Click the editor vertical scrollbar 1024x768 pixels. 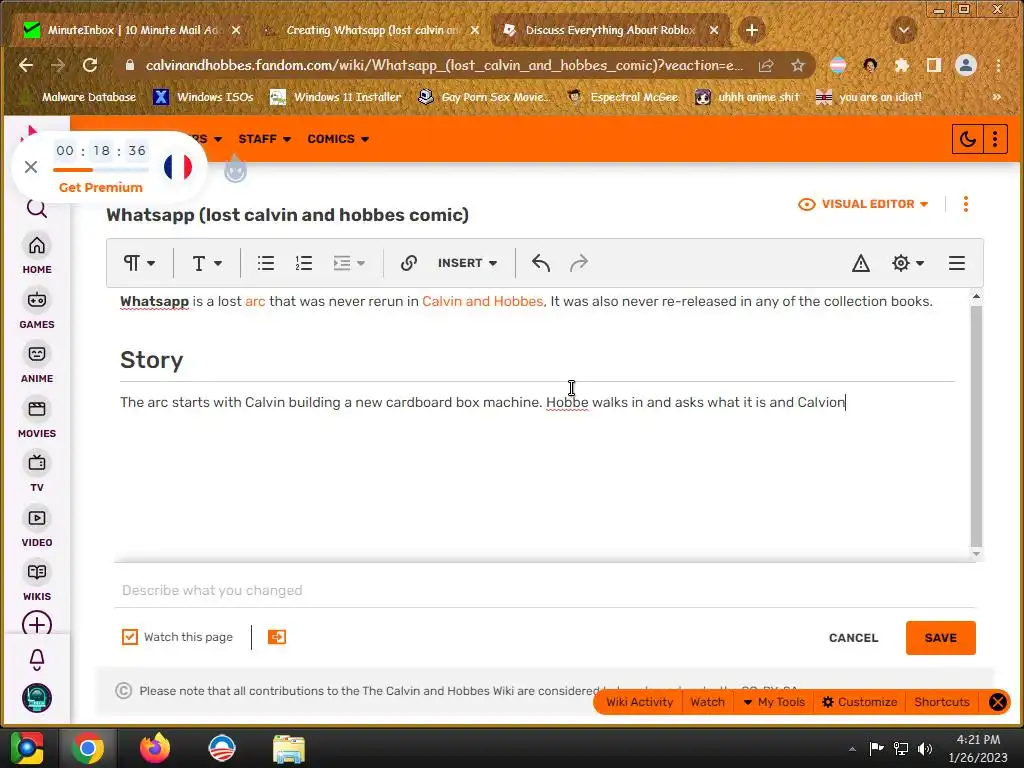976,424
